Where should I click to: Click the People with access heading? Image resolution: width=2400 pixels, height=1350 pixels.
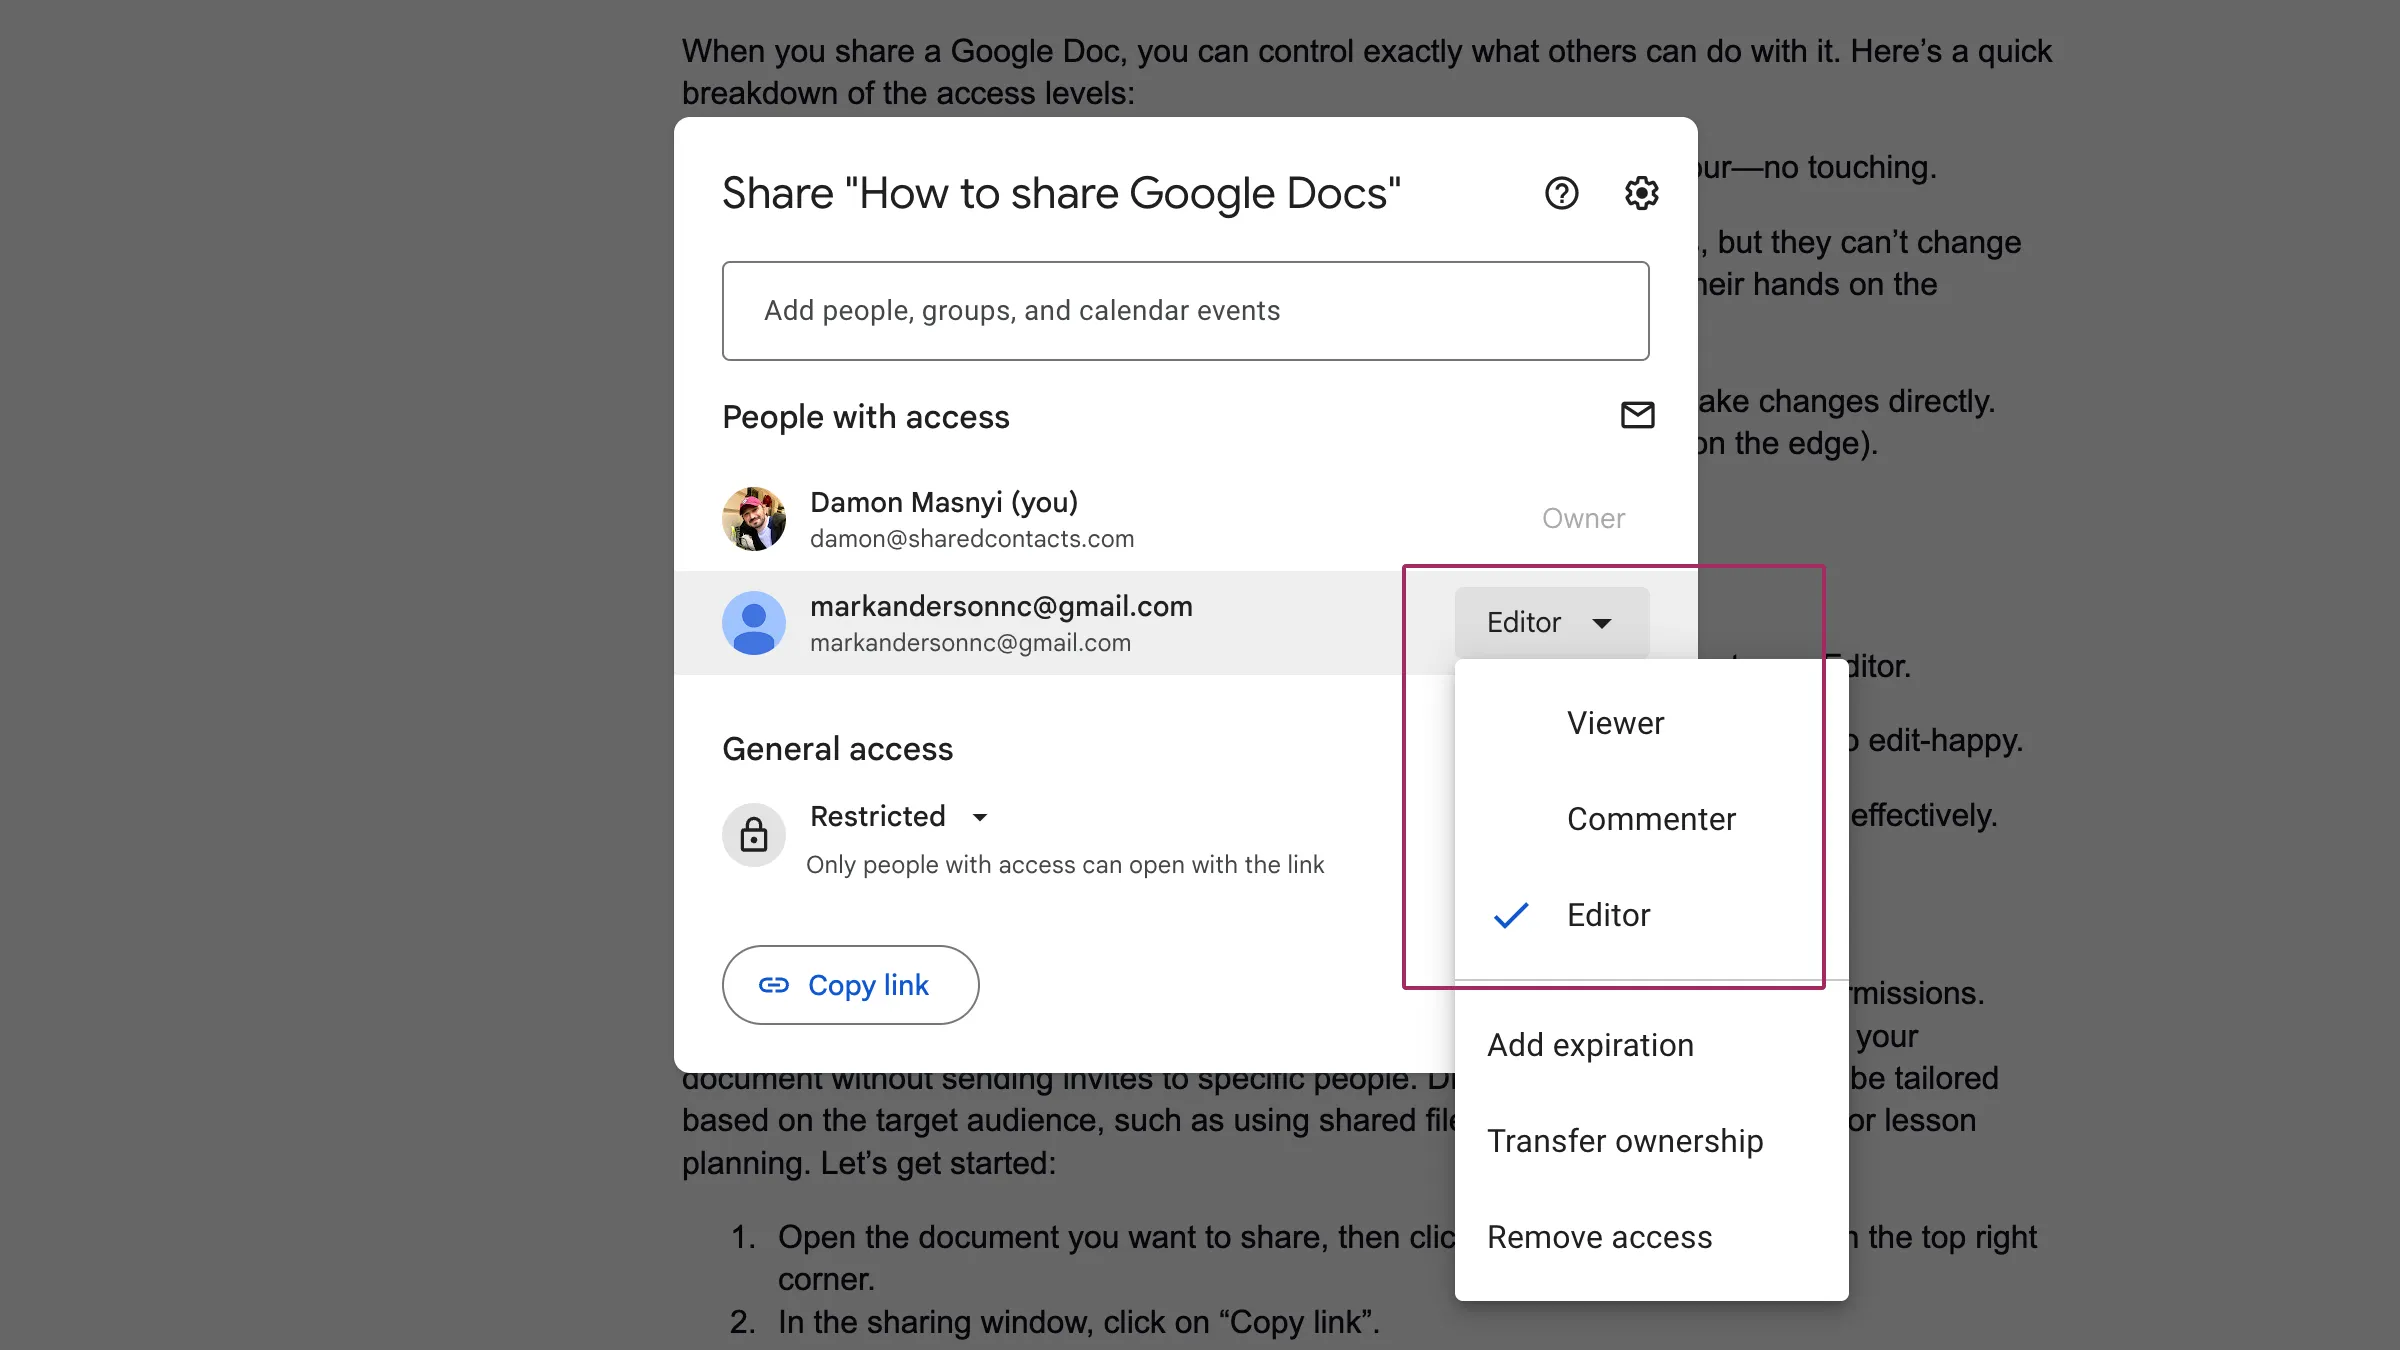[866, 416]
